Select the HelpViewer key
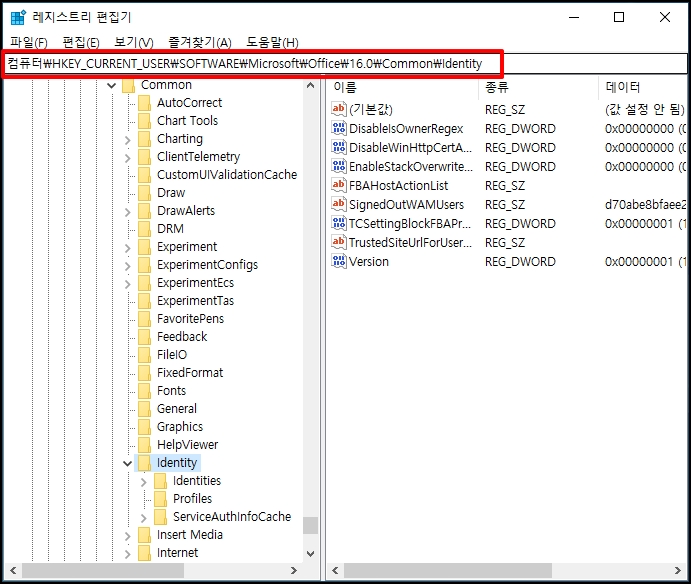Image resolution: width=691 pixels, height=584 pixels. click(x=187, y=445)
